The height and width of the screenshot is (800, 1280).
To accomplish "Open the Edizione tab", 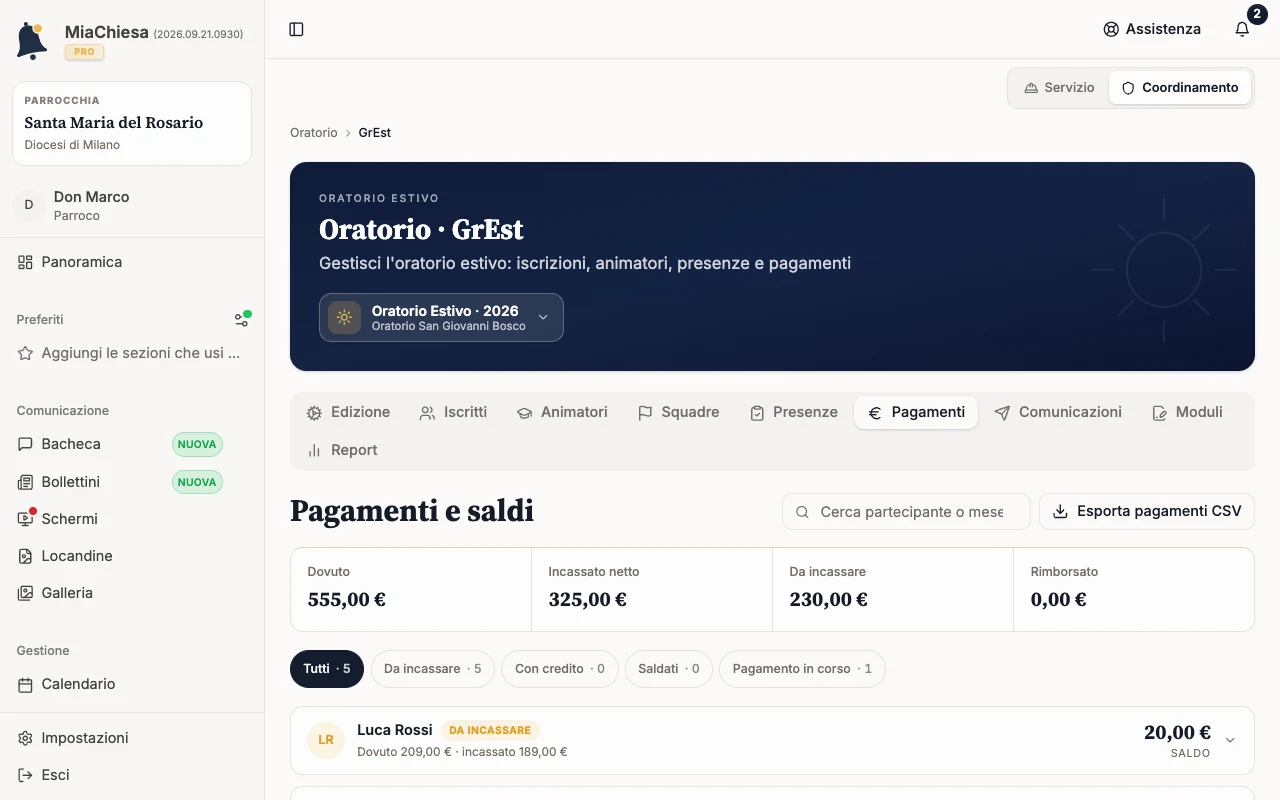I will tap(348, 412).
